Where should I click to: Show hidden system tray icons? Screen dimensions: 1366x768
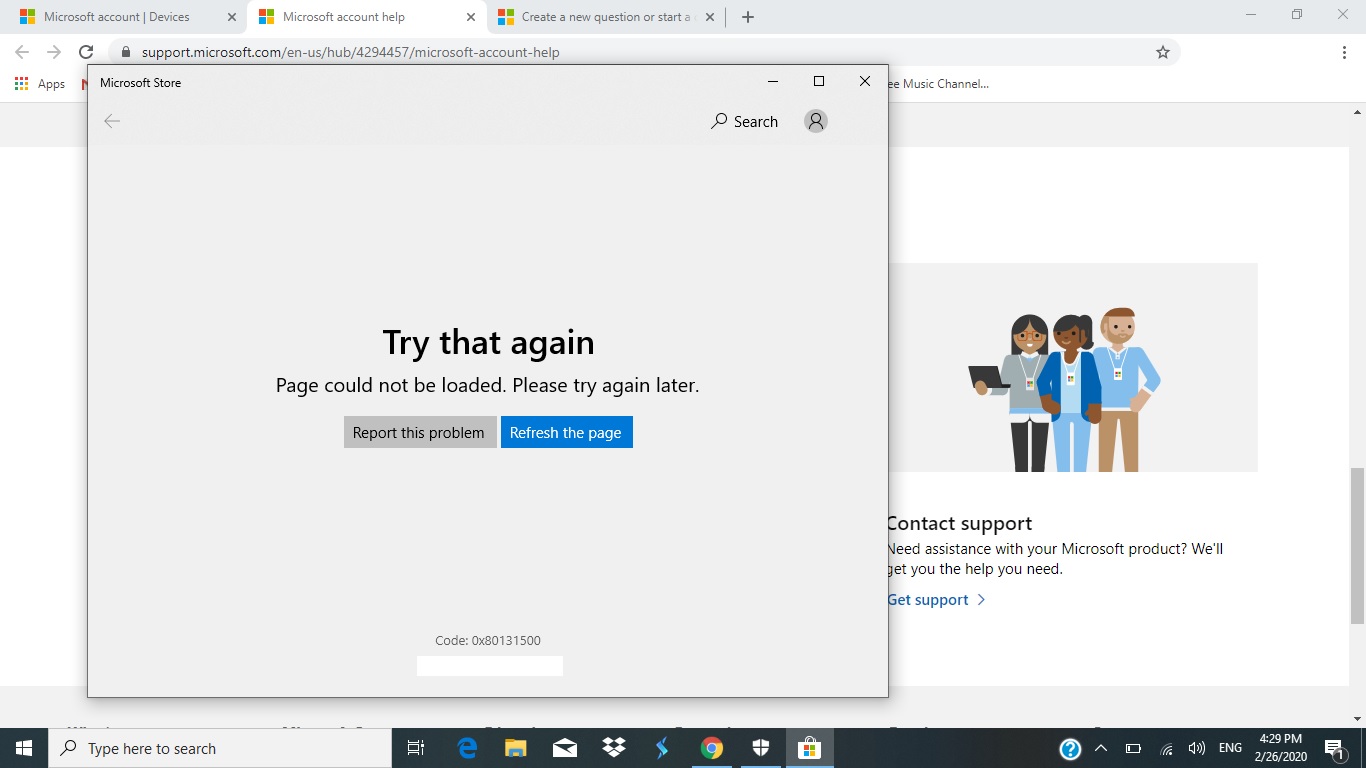1101,748
